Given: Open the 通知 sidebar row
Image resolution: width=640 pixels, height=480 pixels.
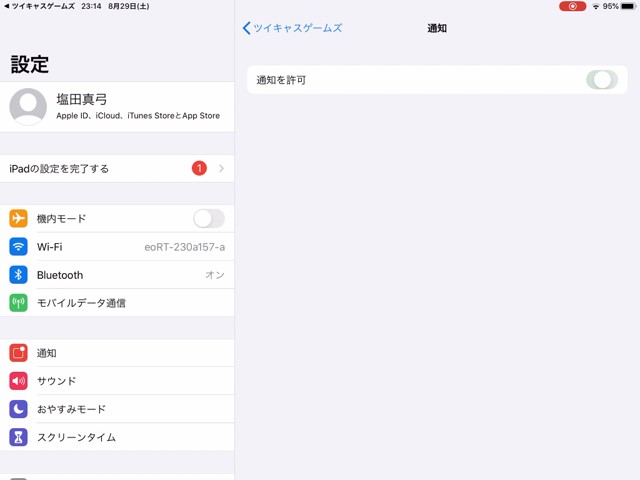Looking at the screenshot, I should [x=117, y=353].
